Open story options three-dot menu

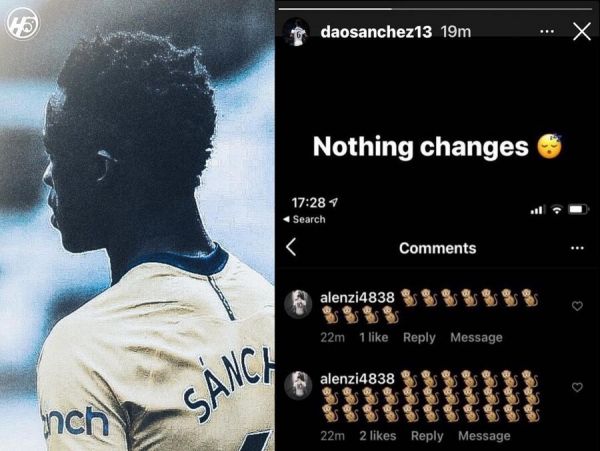547,31
